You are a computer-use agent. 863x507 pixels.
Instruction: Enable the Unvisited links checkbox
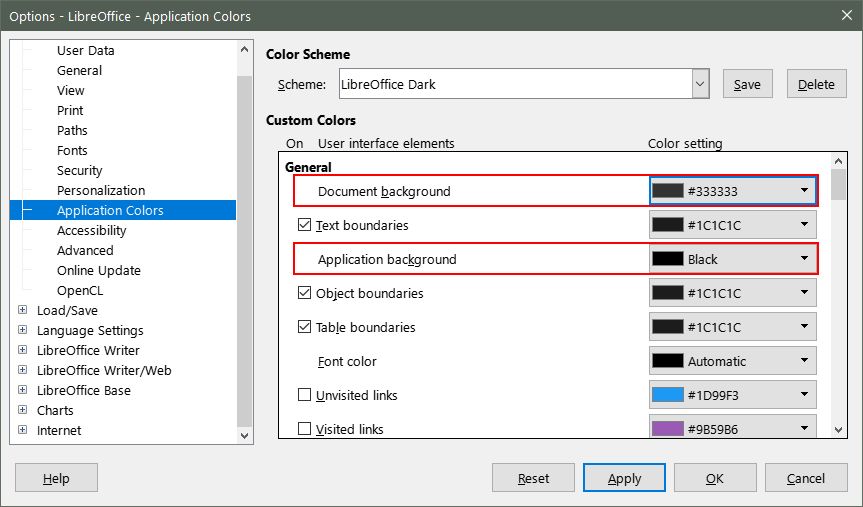pyautogui.click(x=305, y=395)
